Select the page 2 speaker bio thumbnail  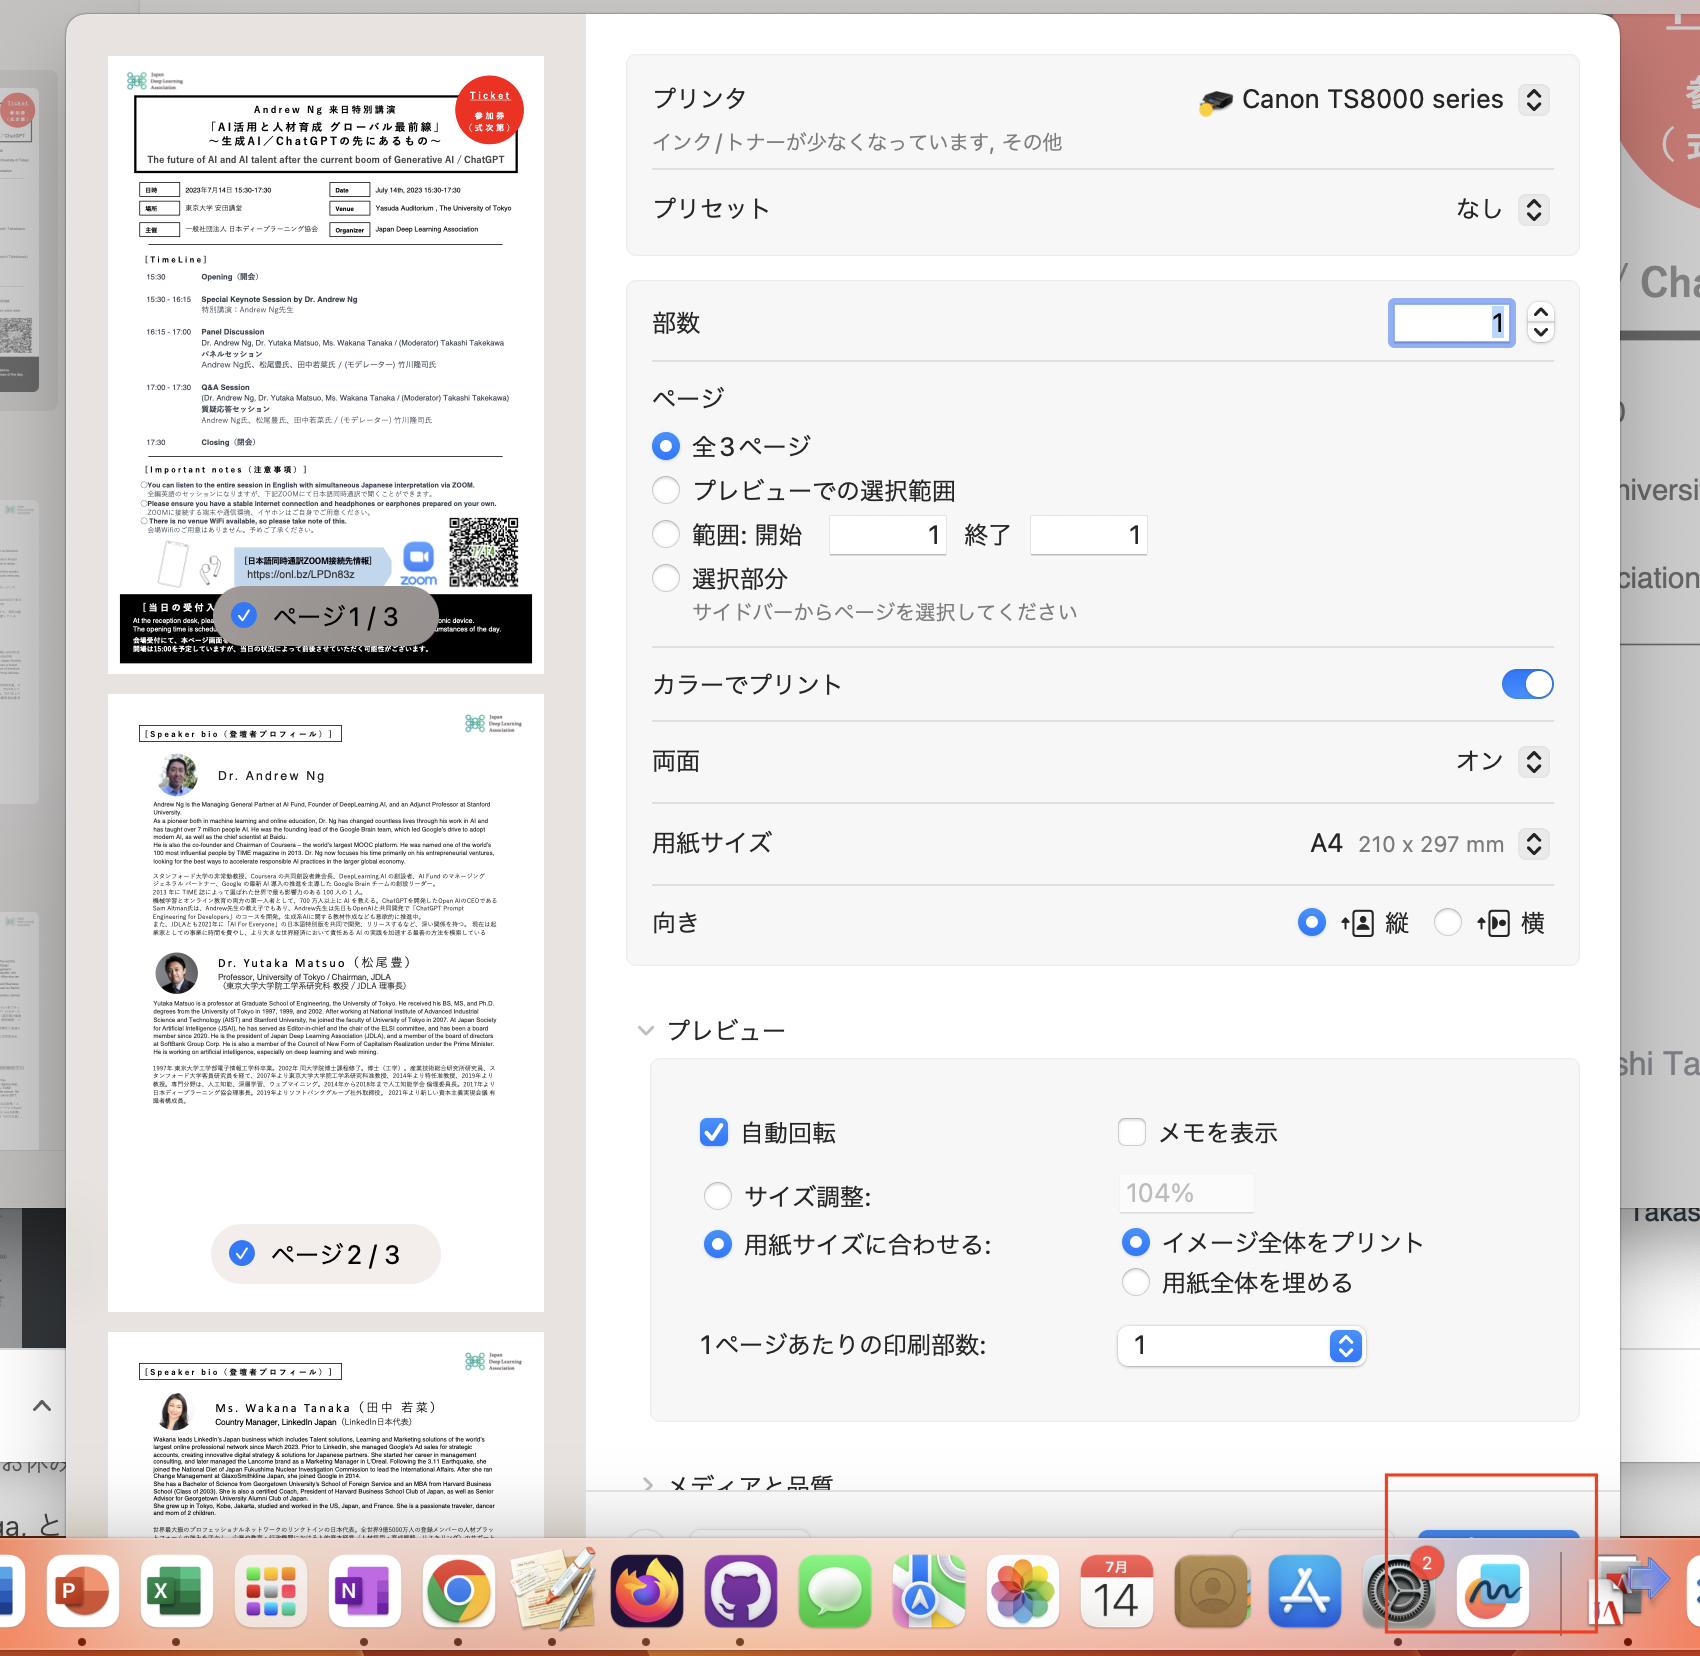(x=326, y=1003)
